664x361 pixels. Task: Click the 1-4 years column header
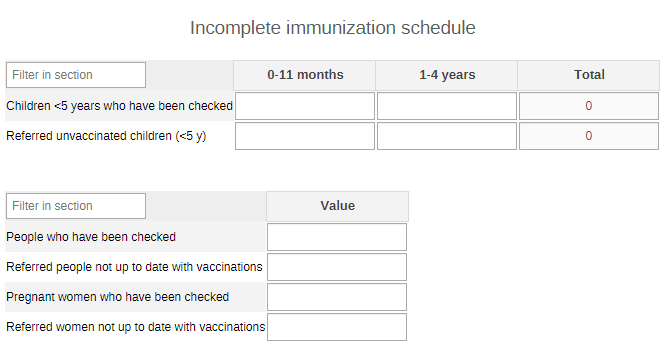[x=447, y=75]
